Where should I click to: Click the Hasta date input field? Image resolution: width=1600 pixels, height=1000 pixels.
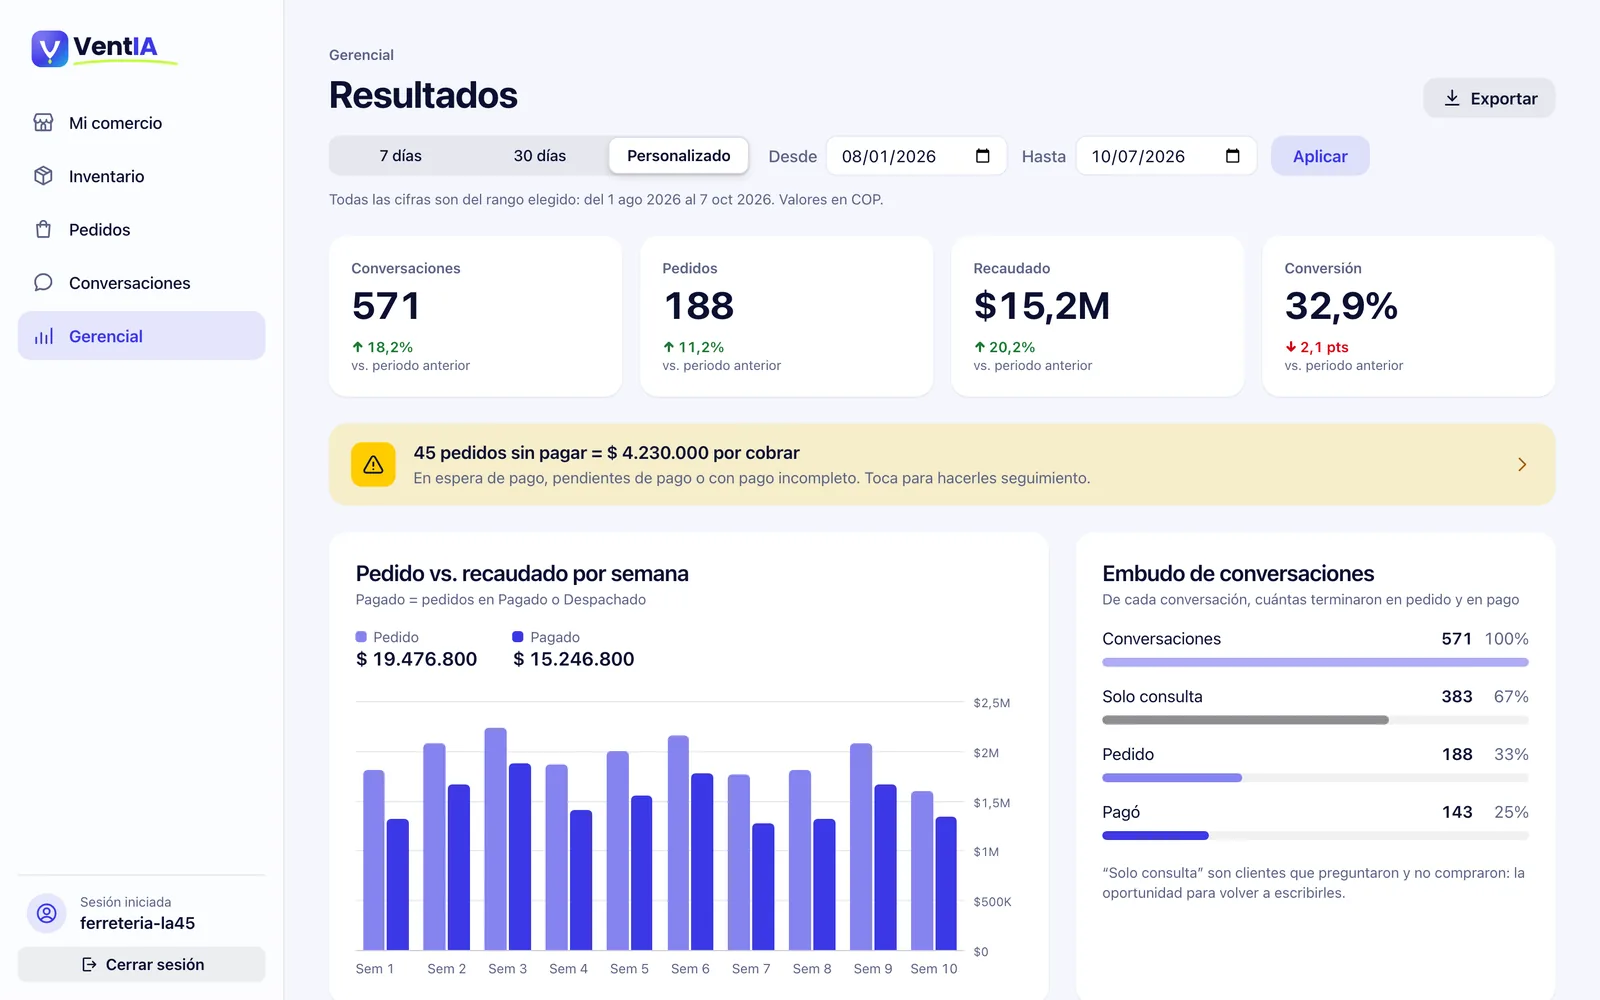point(1166,156)
